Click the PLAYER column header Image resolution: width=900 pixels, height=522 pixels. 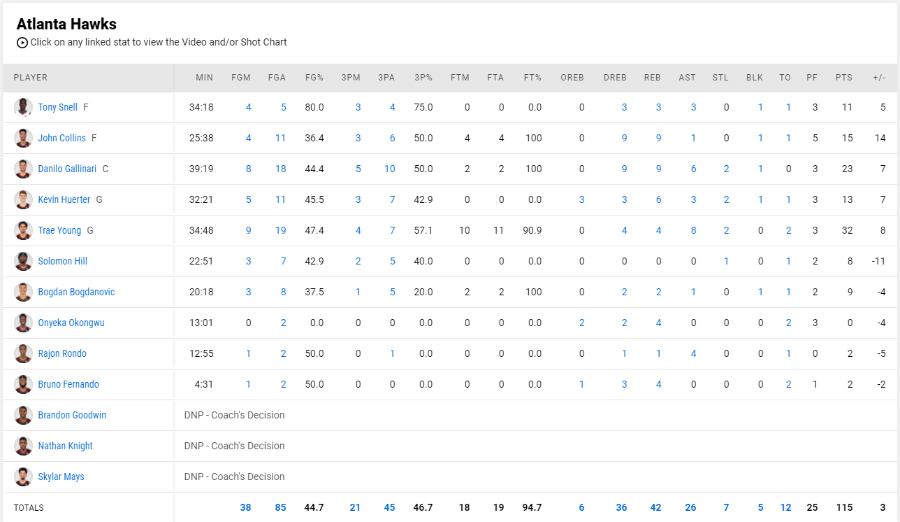pyautogui.click(x=30, y=78)
